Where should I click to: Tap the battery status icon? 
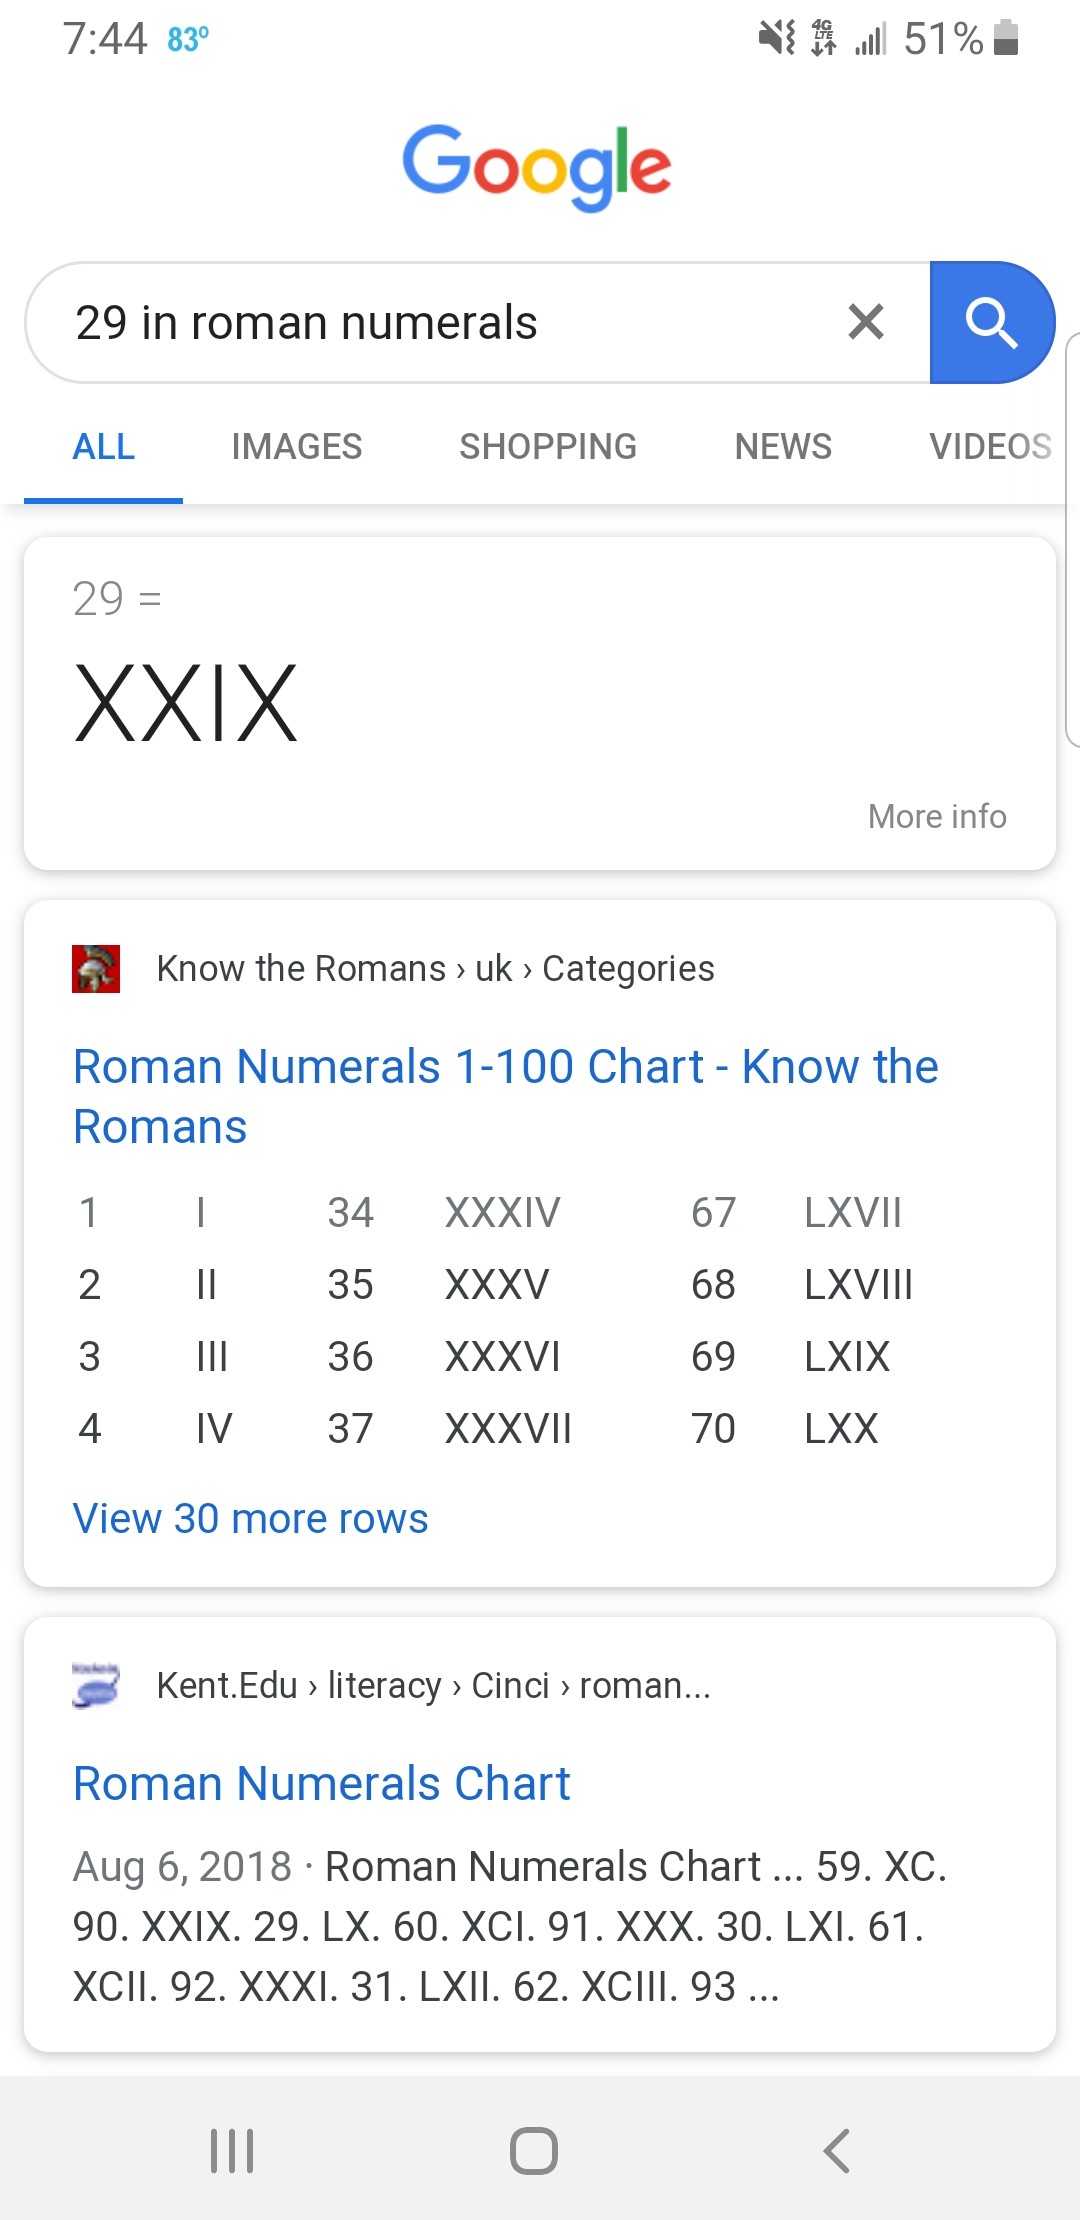point(1006,38)
